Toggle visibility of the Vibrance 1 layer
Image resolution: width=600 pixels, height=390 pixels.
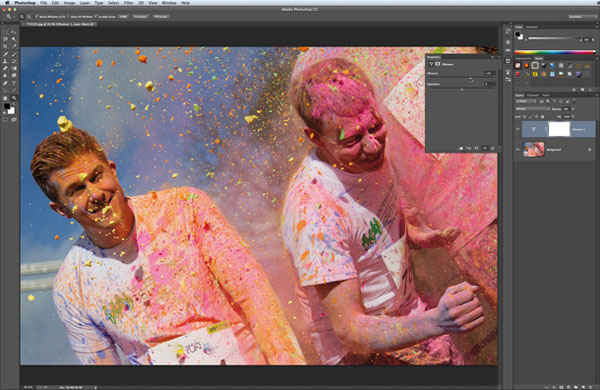[x=518, y=129]
